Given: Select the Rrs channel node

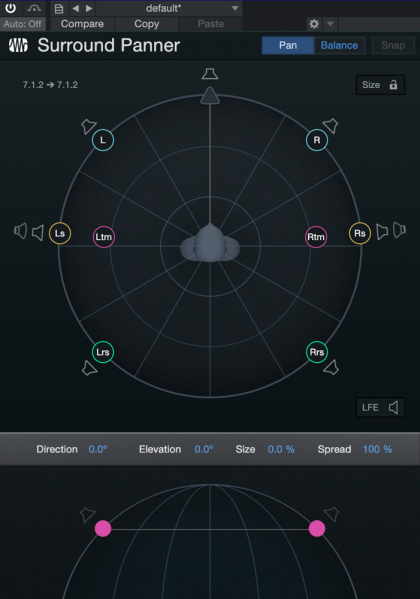Looking at the screenshot, I should point(317,352).
